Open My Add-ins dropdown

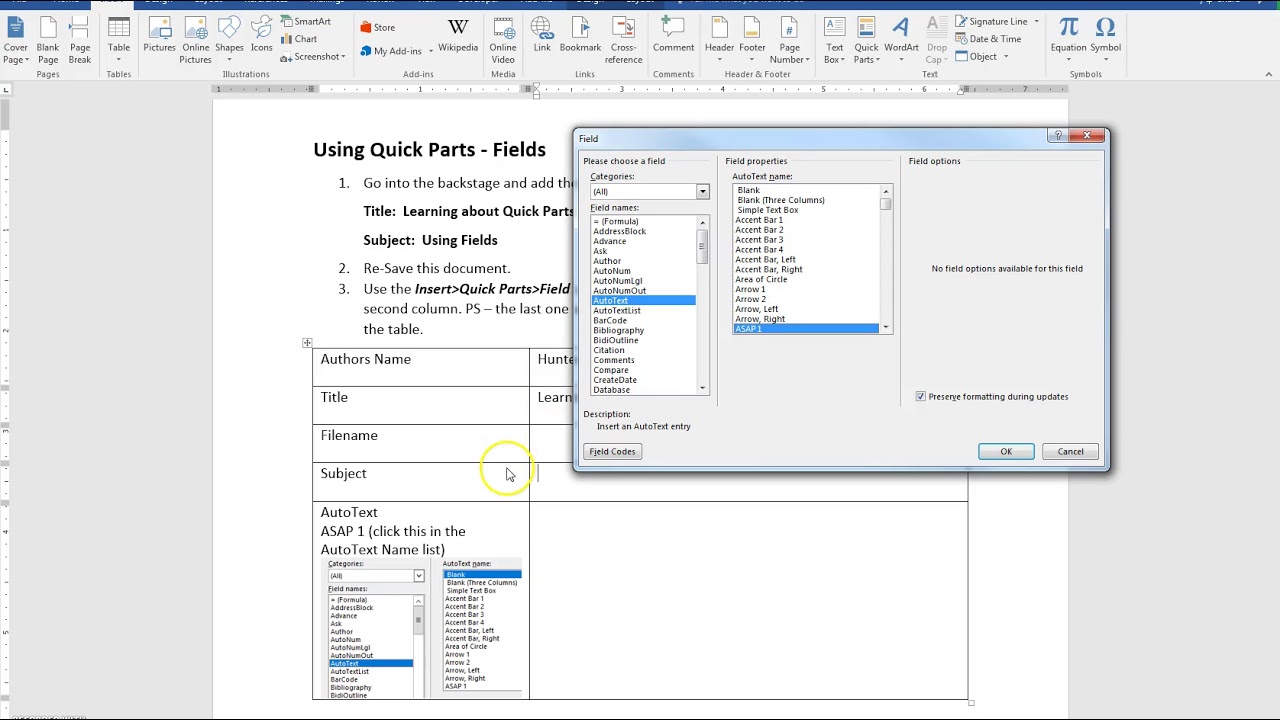(397, 51)
